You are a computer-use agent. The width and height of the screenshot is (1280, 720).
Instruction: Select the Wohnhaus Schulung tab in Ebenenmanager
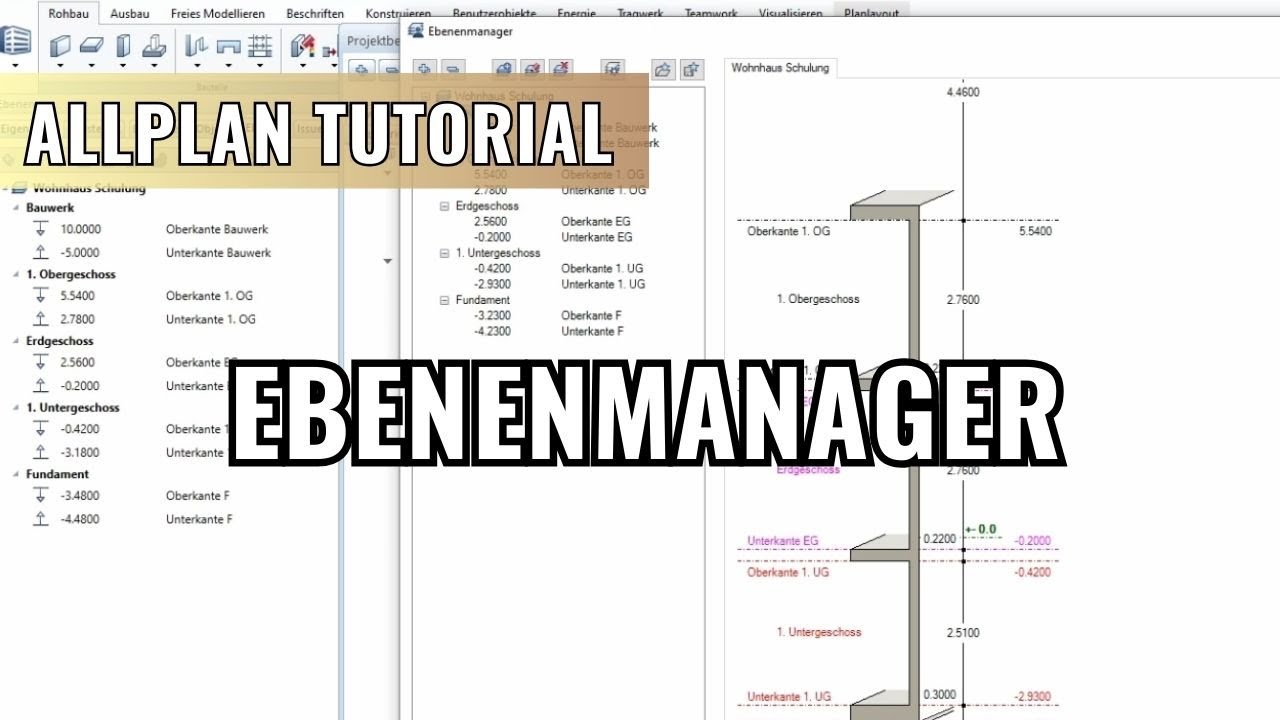click(x=780, y=68)
